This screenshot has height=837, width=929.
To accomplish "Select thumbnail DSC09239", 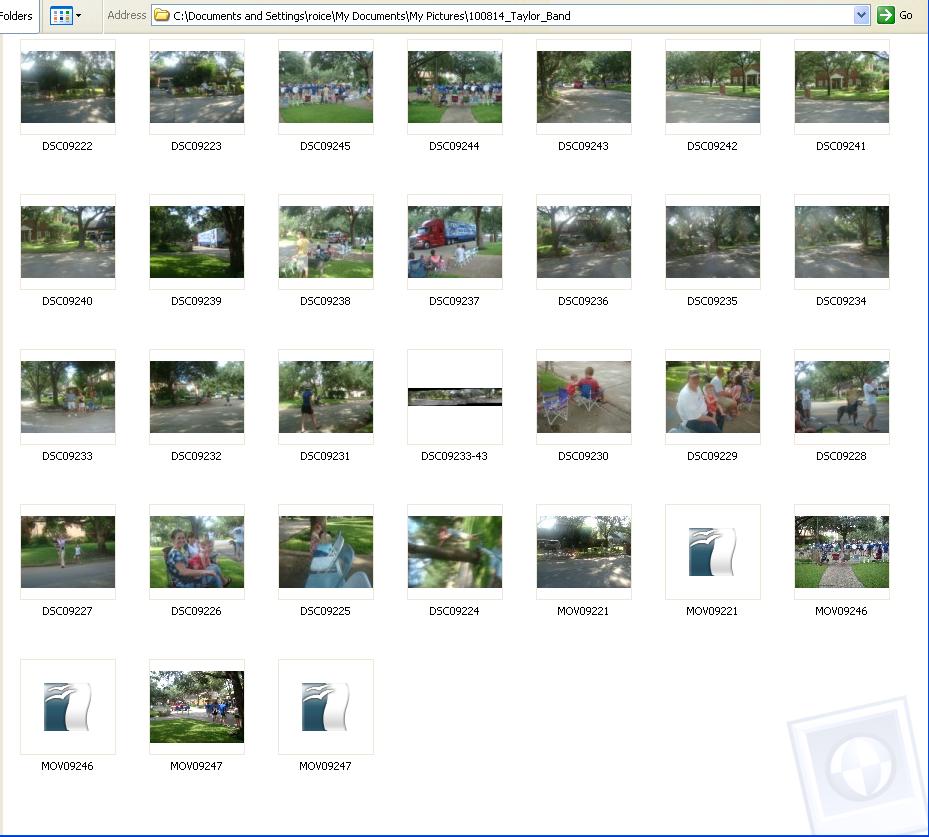I will (x=197, y=242).
